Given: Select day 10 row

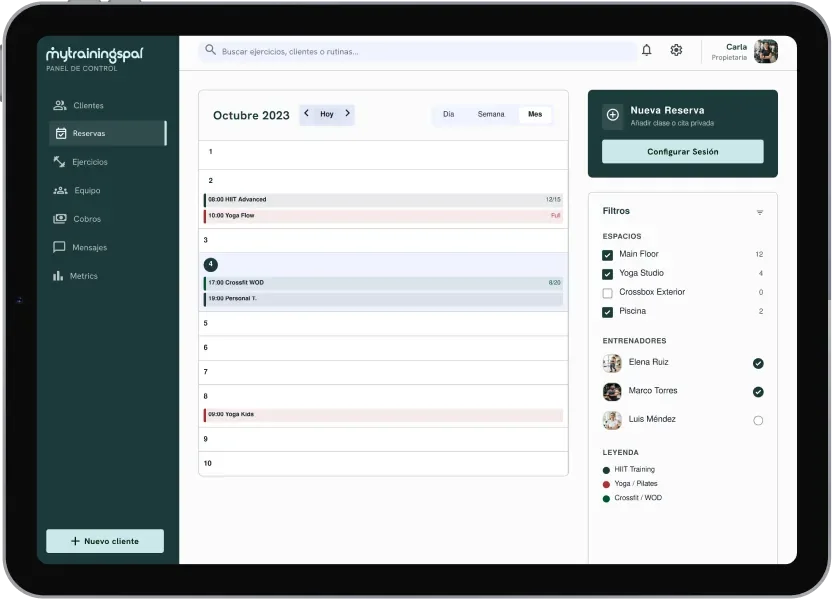Looking at the screenshot, I should [383, 464].
